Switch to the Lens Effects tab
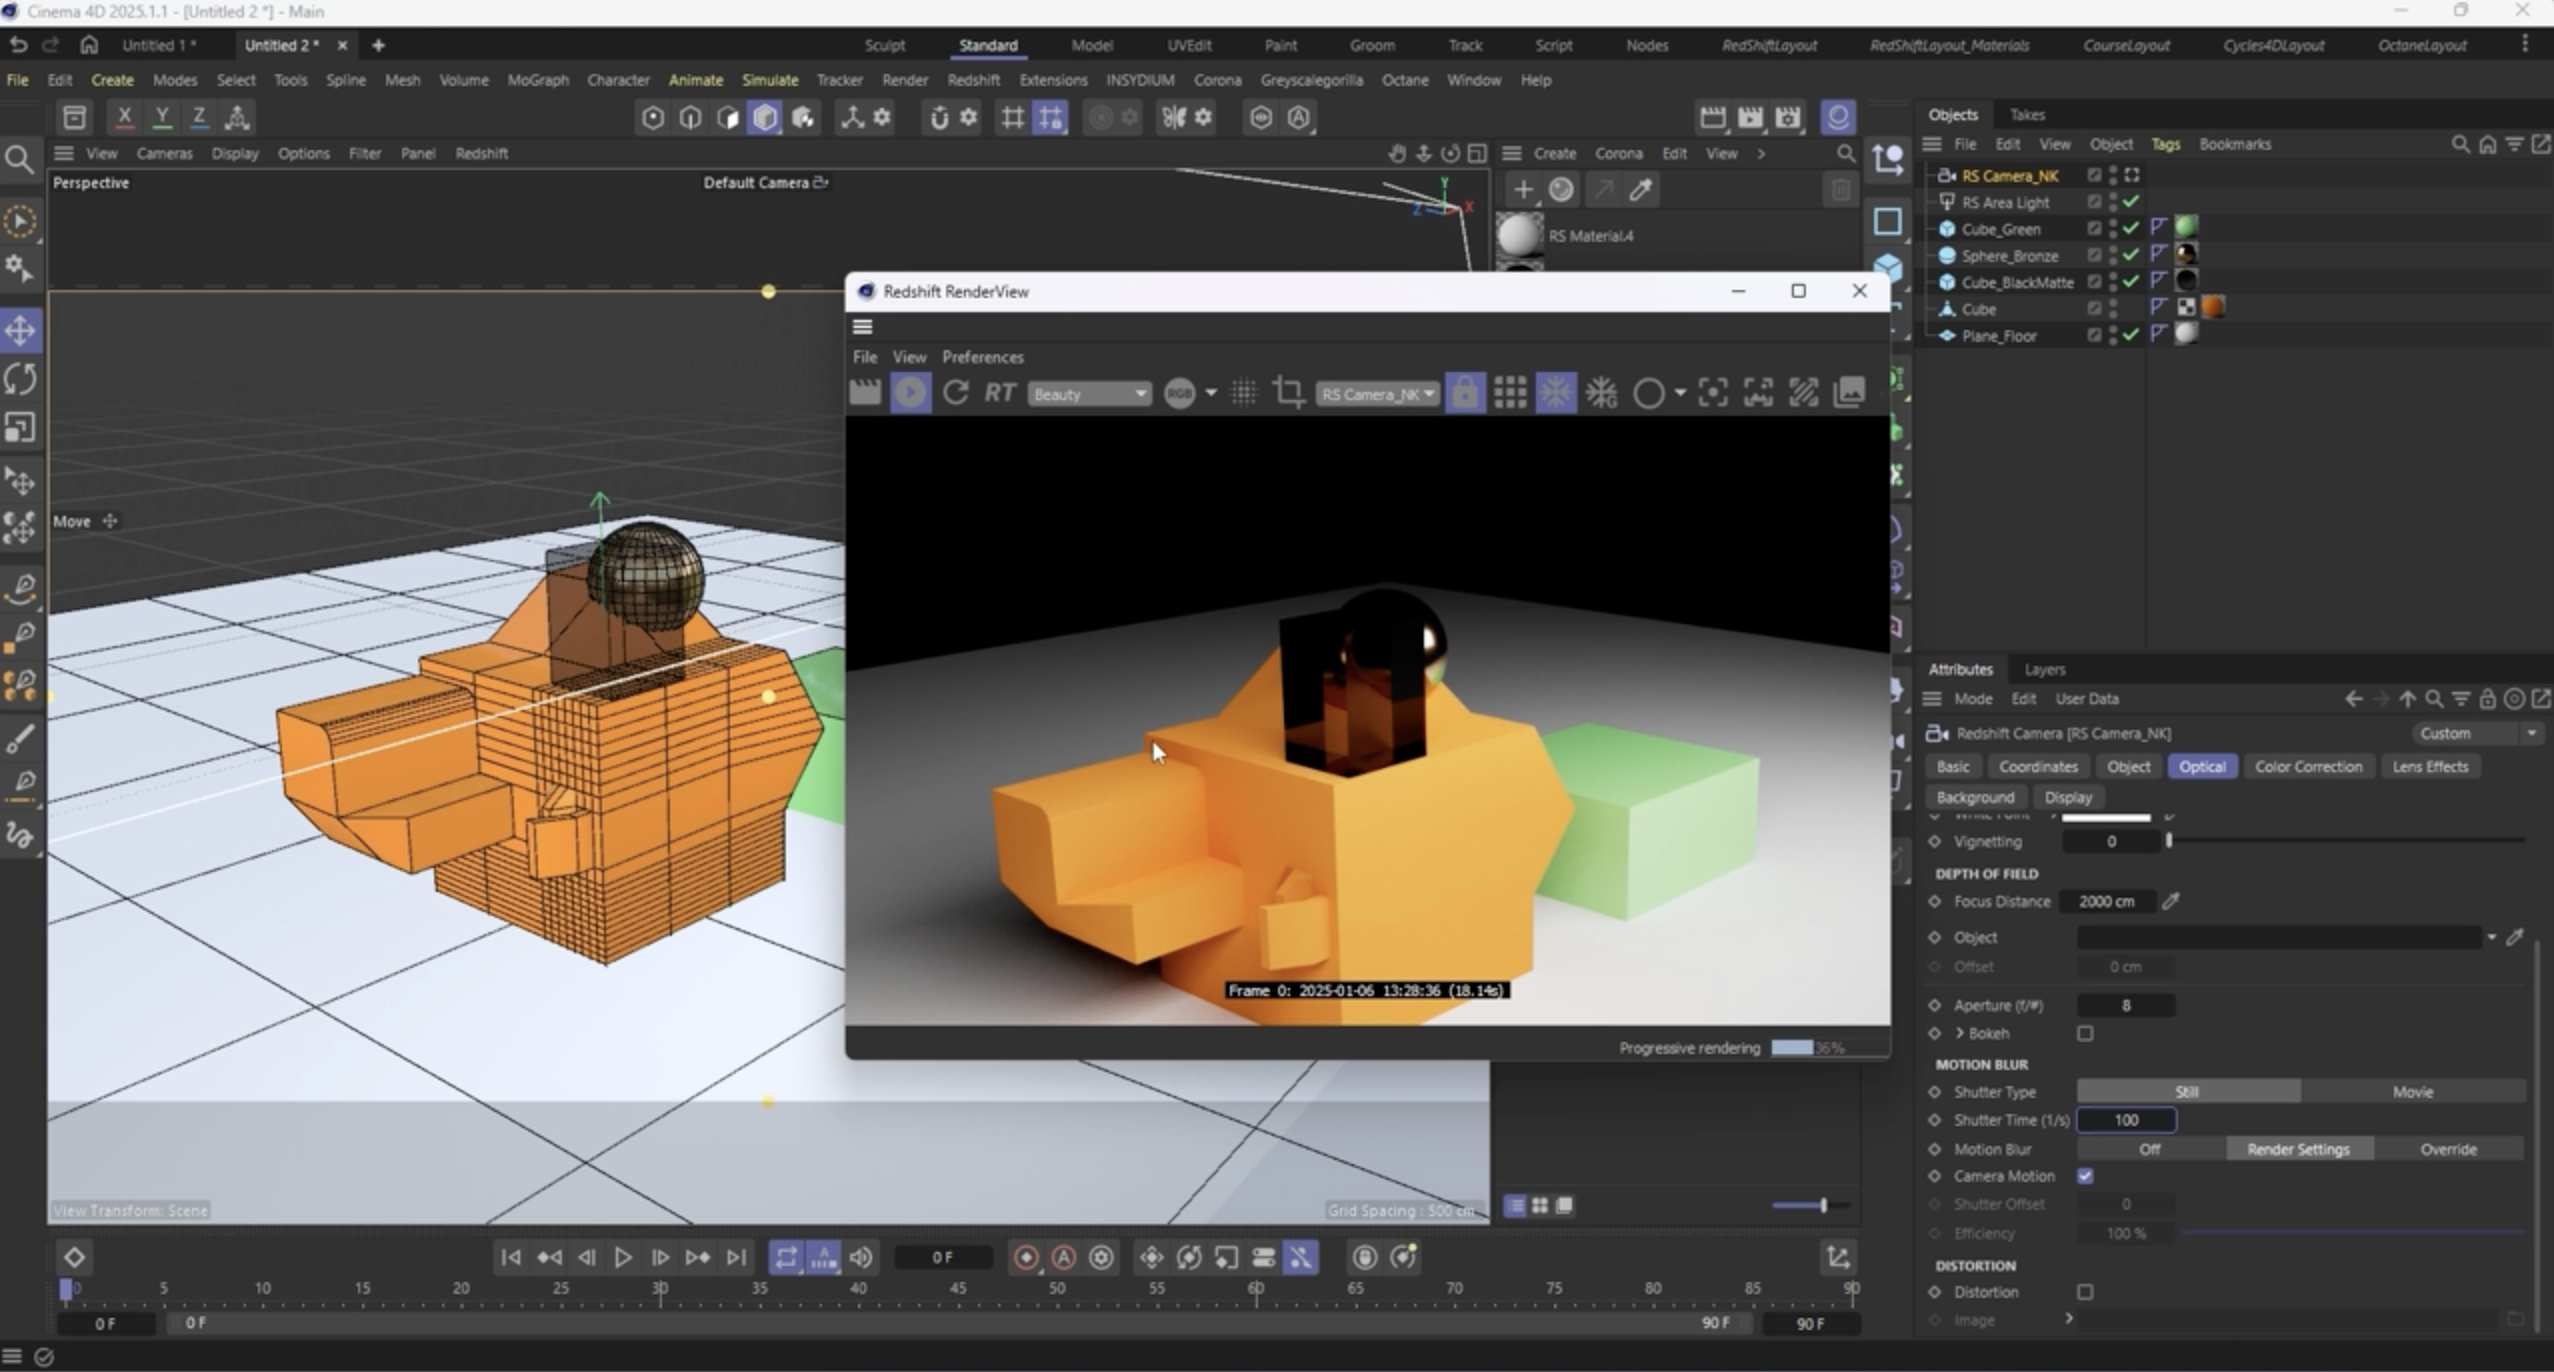 click(x=2430, y=767)
